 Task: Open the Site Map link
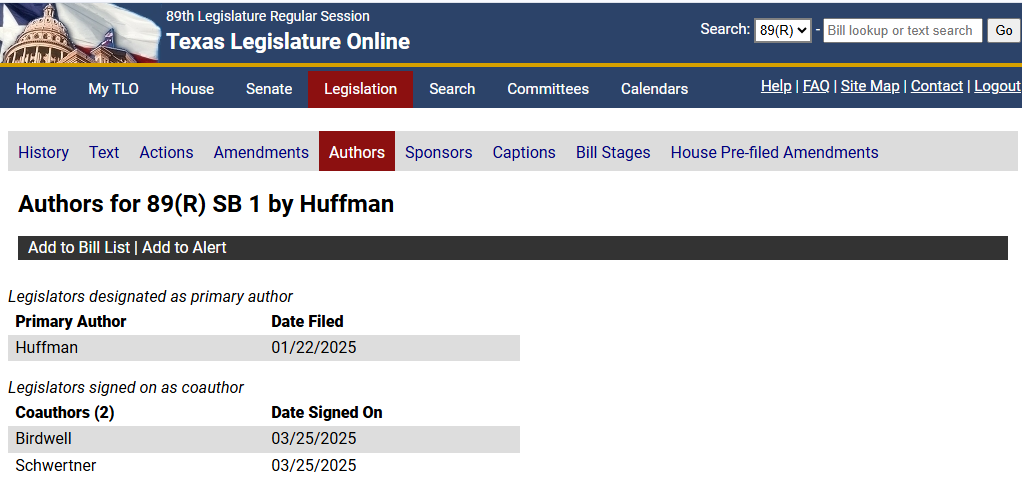pyautogui.click(x=870, y=86)
